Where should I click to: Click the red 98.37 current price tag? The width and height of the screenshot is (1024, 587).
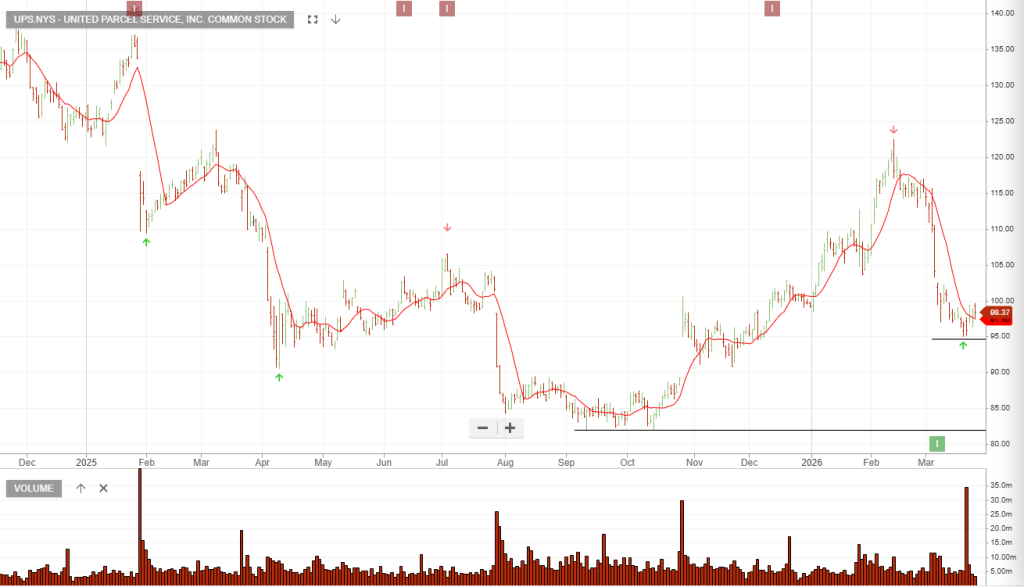[997, 314]
